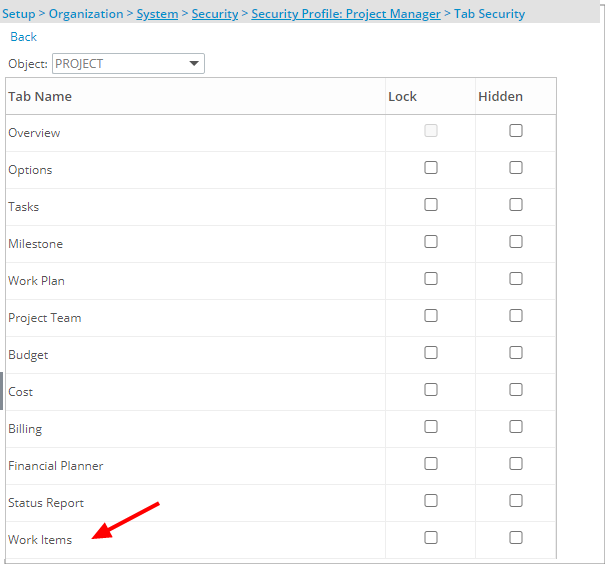Hide the Milestone tab
This screenshot has height=564, width=605.
516,242
